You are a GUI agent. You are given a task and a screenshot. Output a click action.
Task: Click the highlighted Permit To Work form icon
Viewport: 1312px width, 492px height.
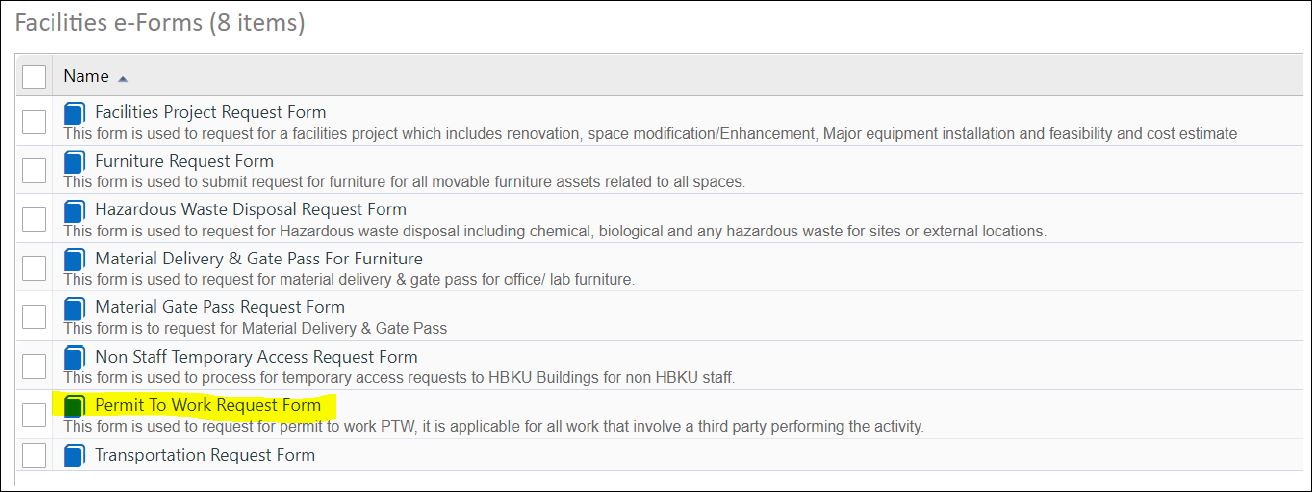(74, 406)
